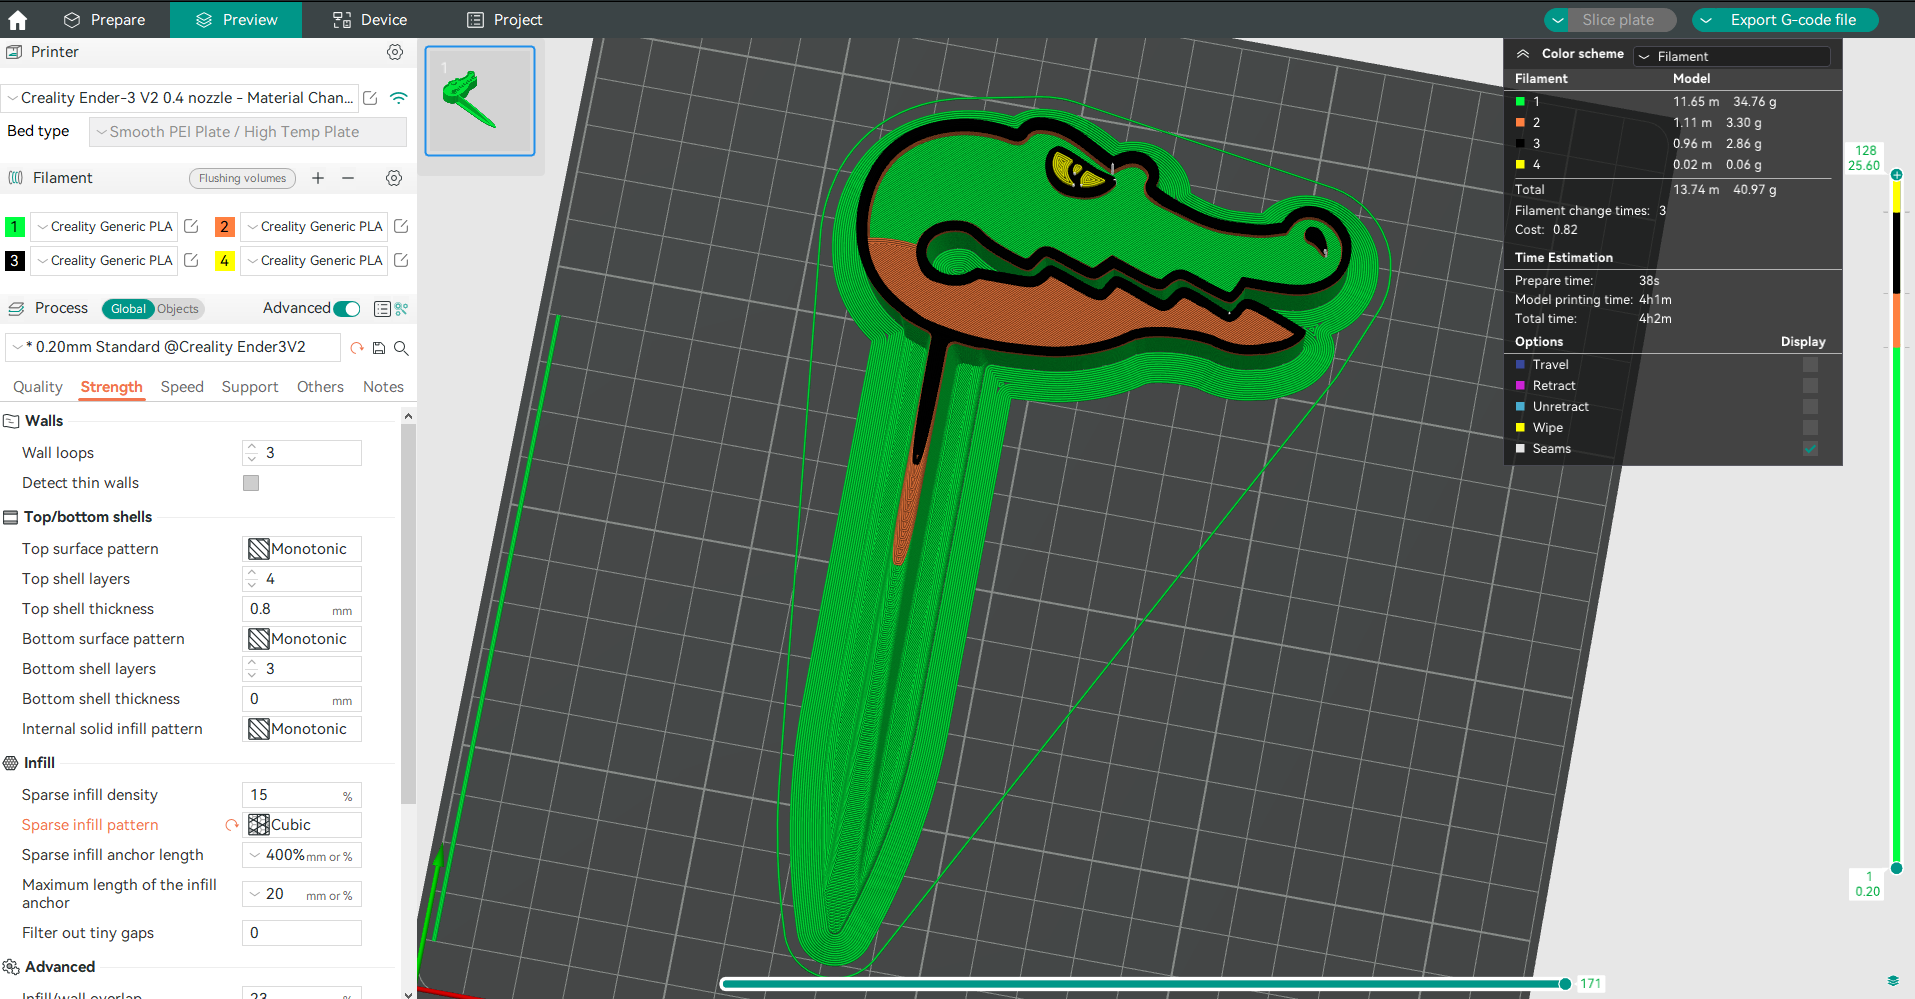This screenshot has height=999, width=1915.
Task: Click filament 4 yellow color swatch
Action: pyautogui.click(x=225, y=260)
